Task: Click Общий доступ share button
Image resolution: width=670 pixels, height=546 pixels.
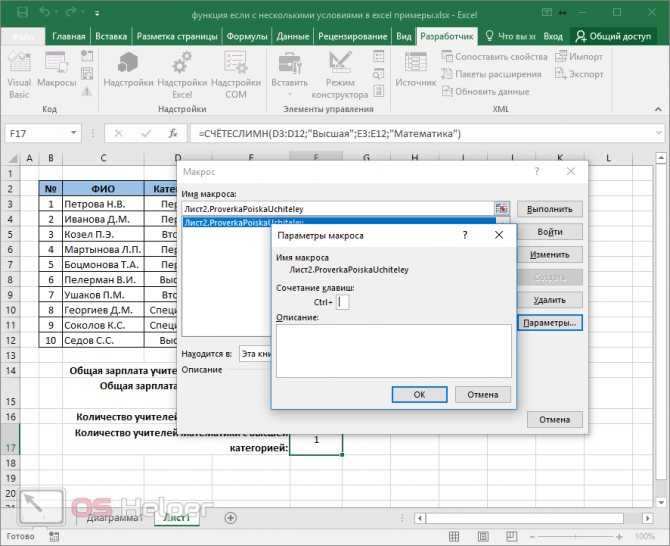Action: (614, 36)
